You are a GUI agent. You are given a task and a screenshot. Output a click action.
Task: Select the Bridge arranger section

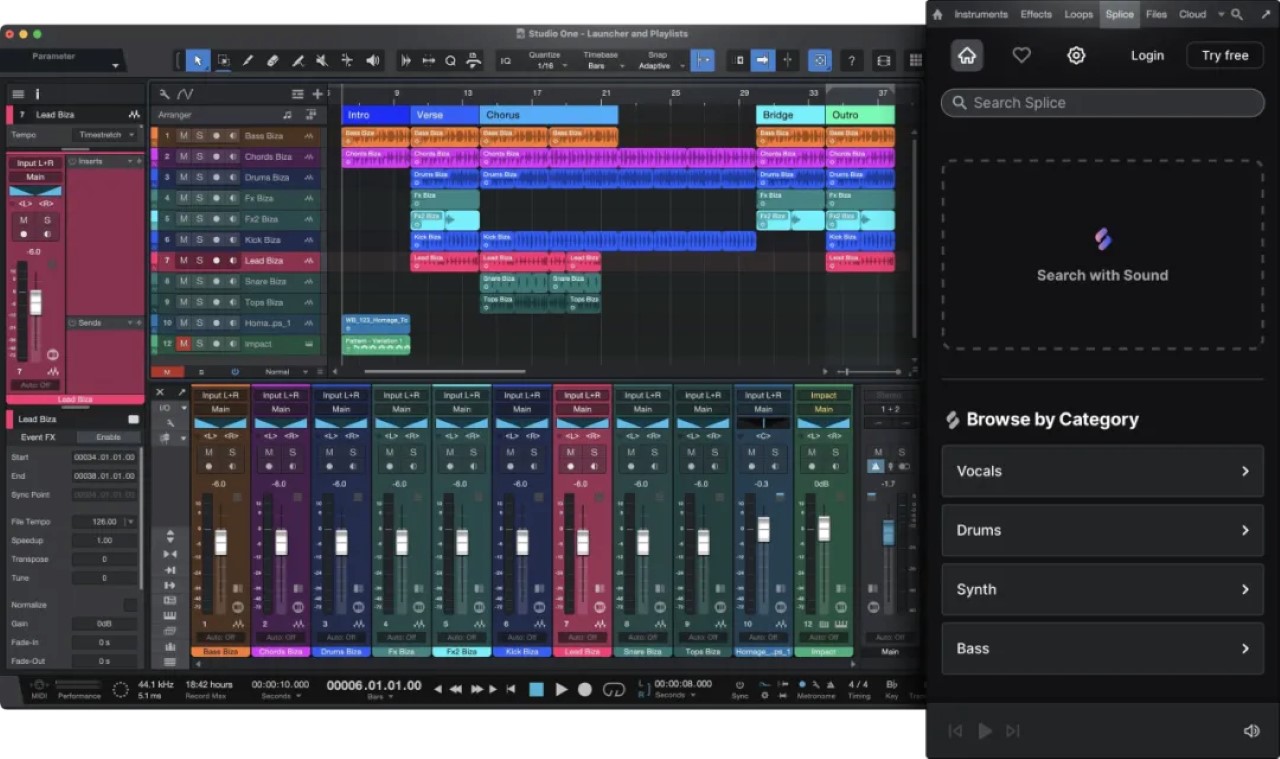coord(790,115)
